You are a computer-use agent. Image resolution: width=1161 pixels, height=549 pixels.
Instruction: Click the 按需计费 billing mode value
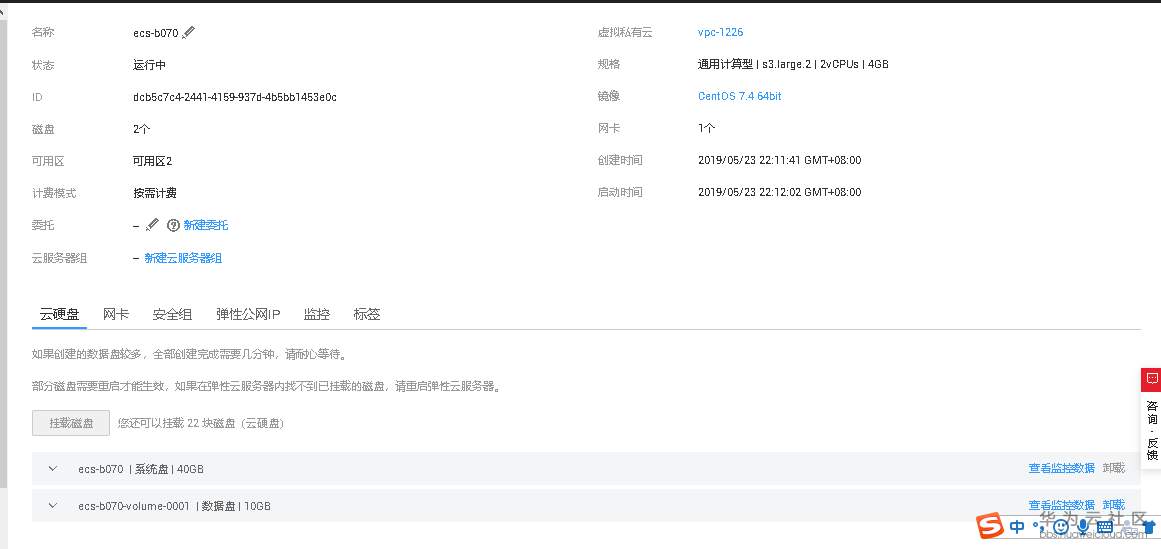[155, 193]
